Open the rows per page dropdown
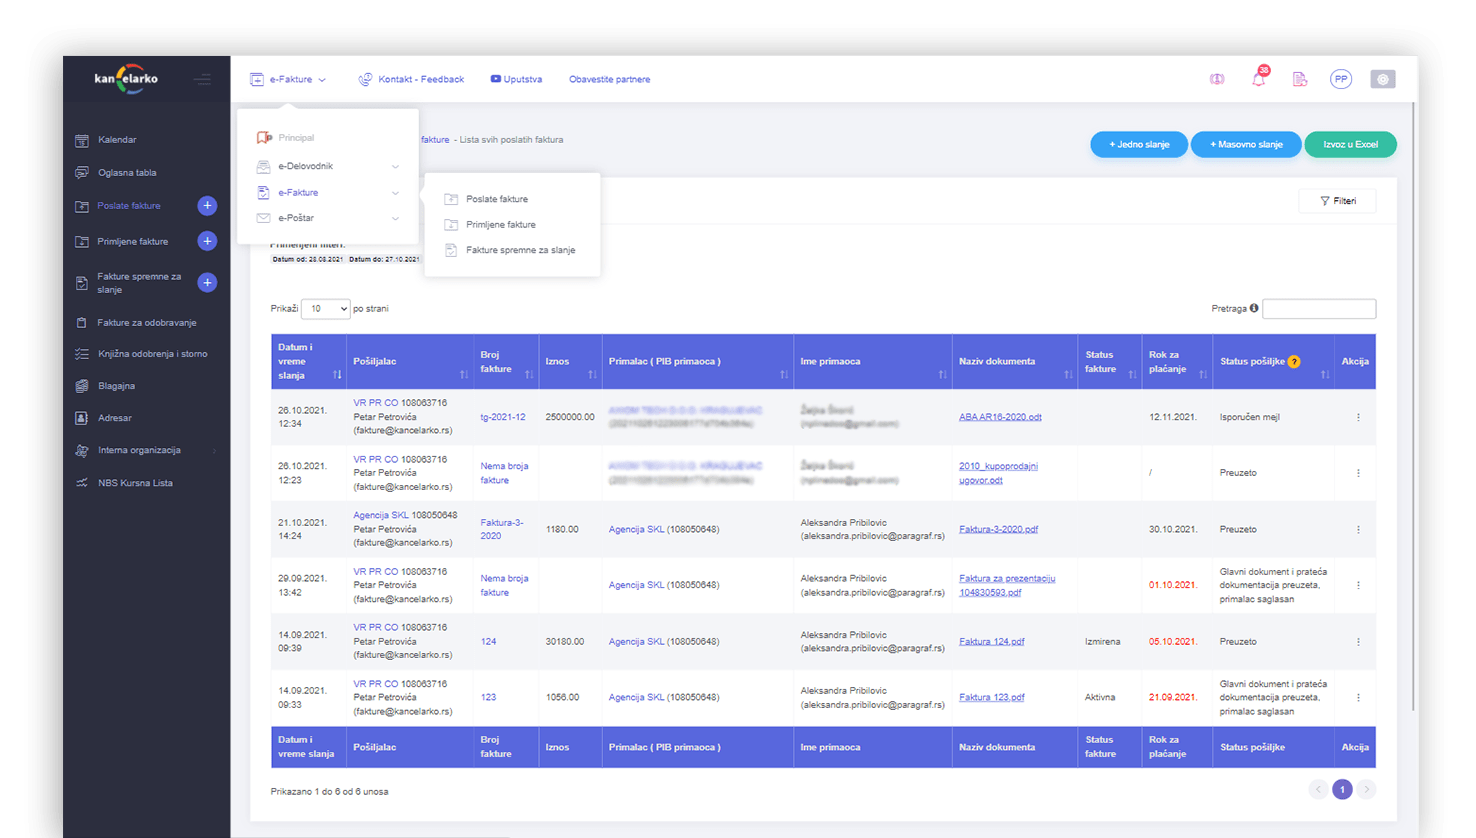The width and height of the screenshot is (1476, 838). tap(325, 309)
